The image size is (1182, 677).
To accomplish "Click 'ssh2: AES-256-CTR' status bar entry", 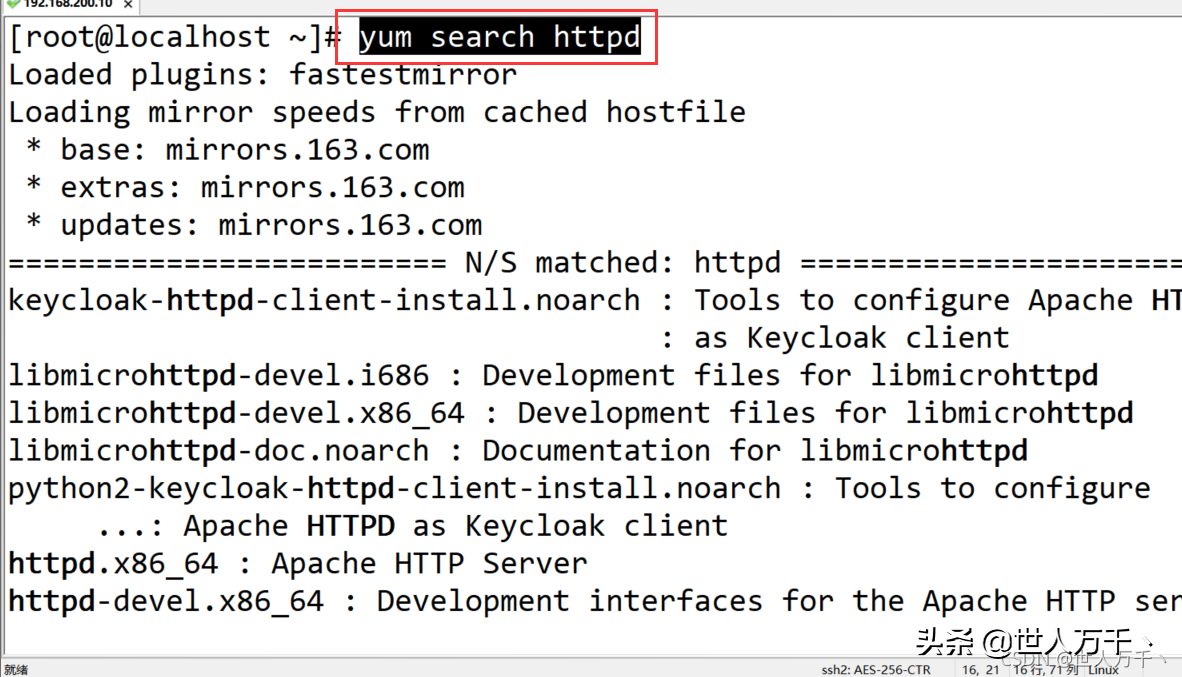I will (x=876, y=669).
